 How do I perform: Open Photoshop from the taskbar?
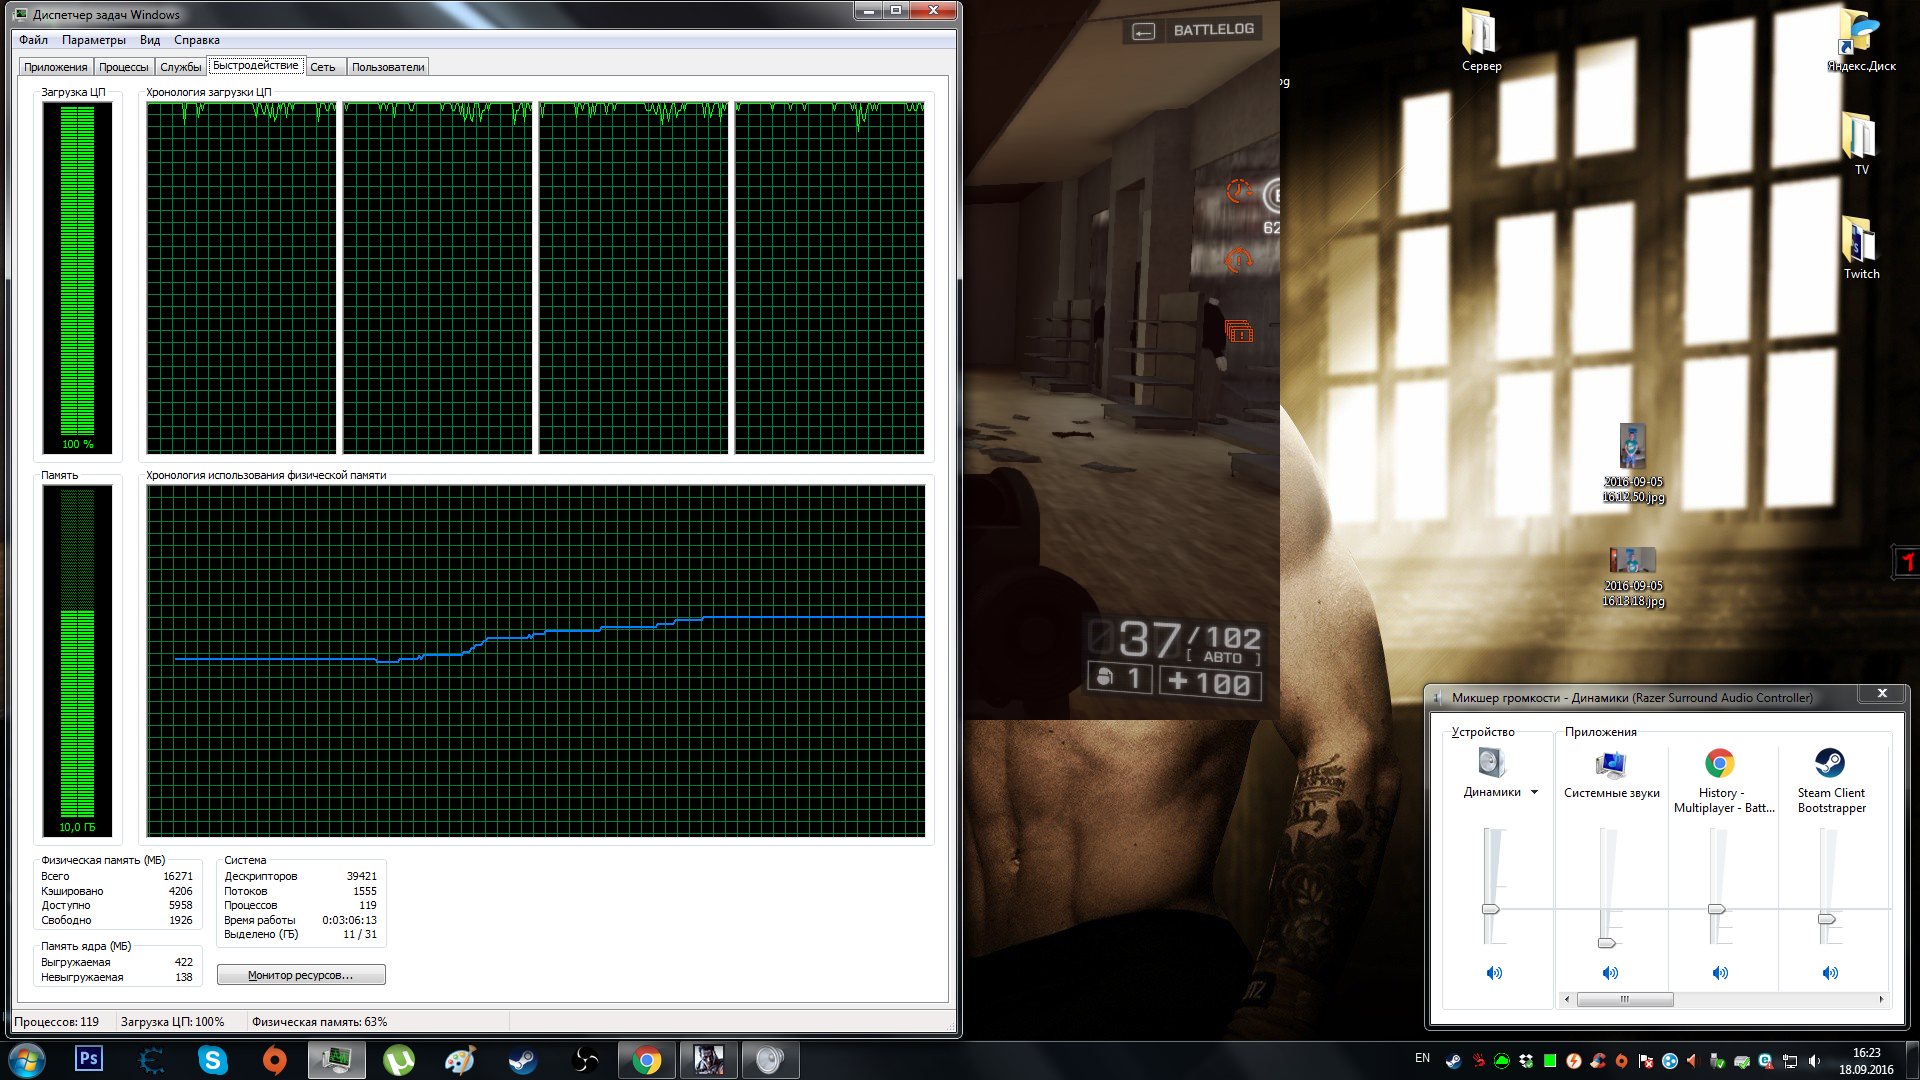coord(89,1059)
